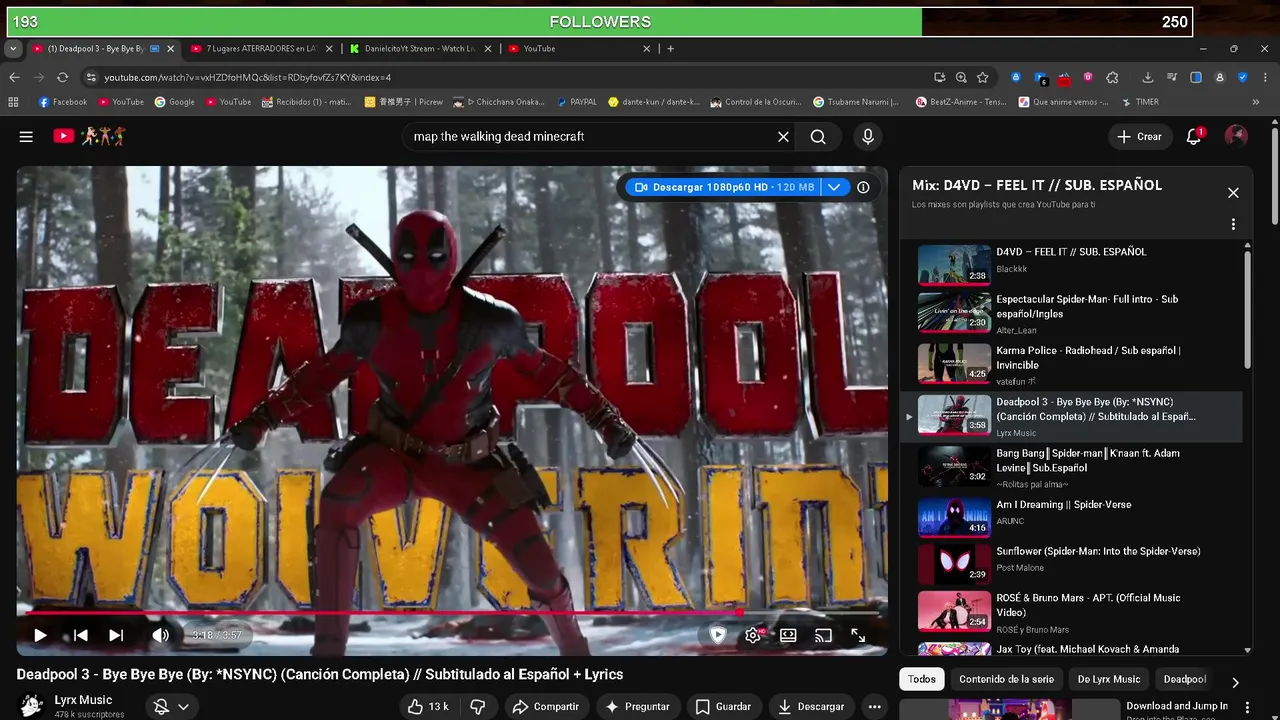Open the download info circle icon

point(863,187)
